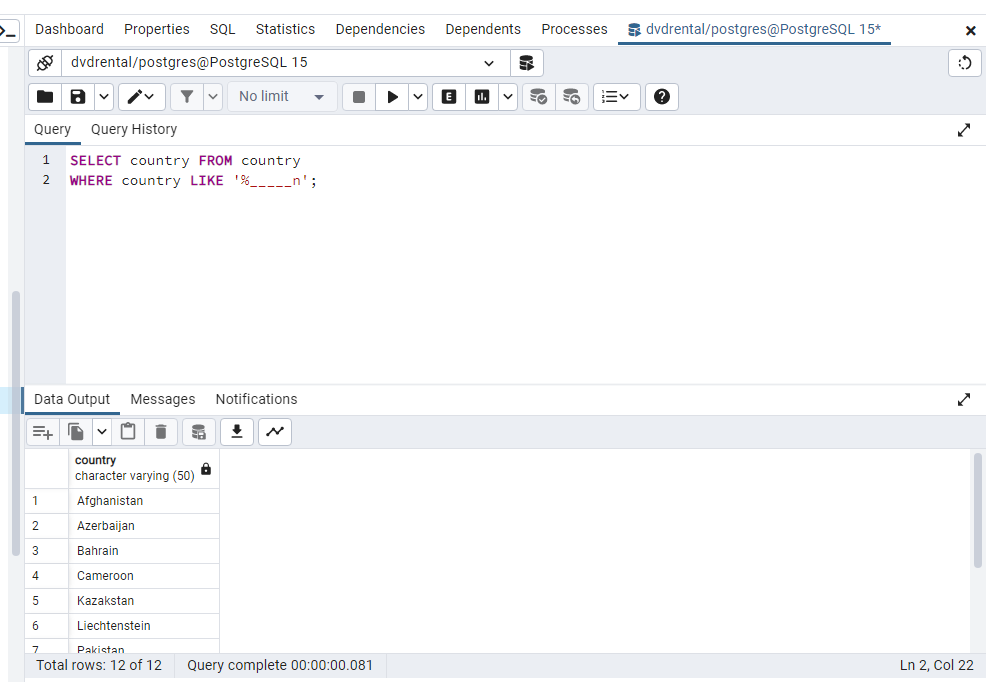Open file with the folder icon

pyautogui.click(x=45, y=97)
